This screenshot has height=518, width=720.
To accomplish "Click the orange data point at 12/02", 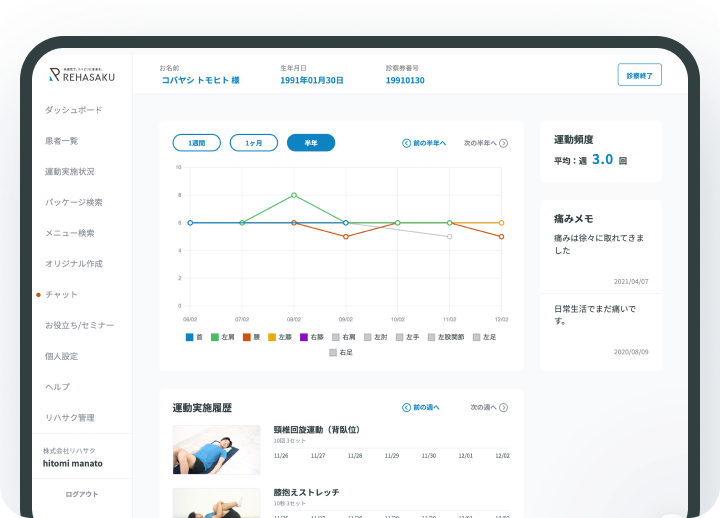I will click(x=502, y=223).
